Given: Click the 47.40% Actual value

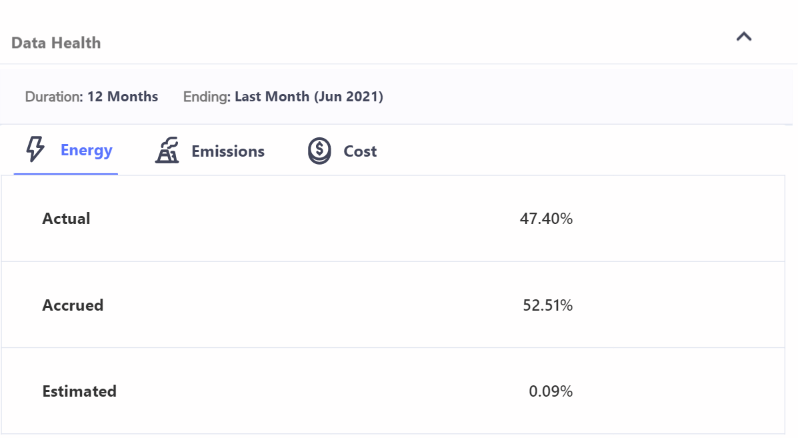Looking at the screenshot, I should [546, 219].
